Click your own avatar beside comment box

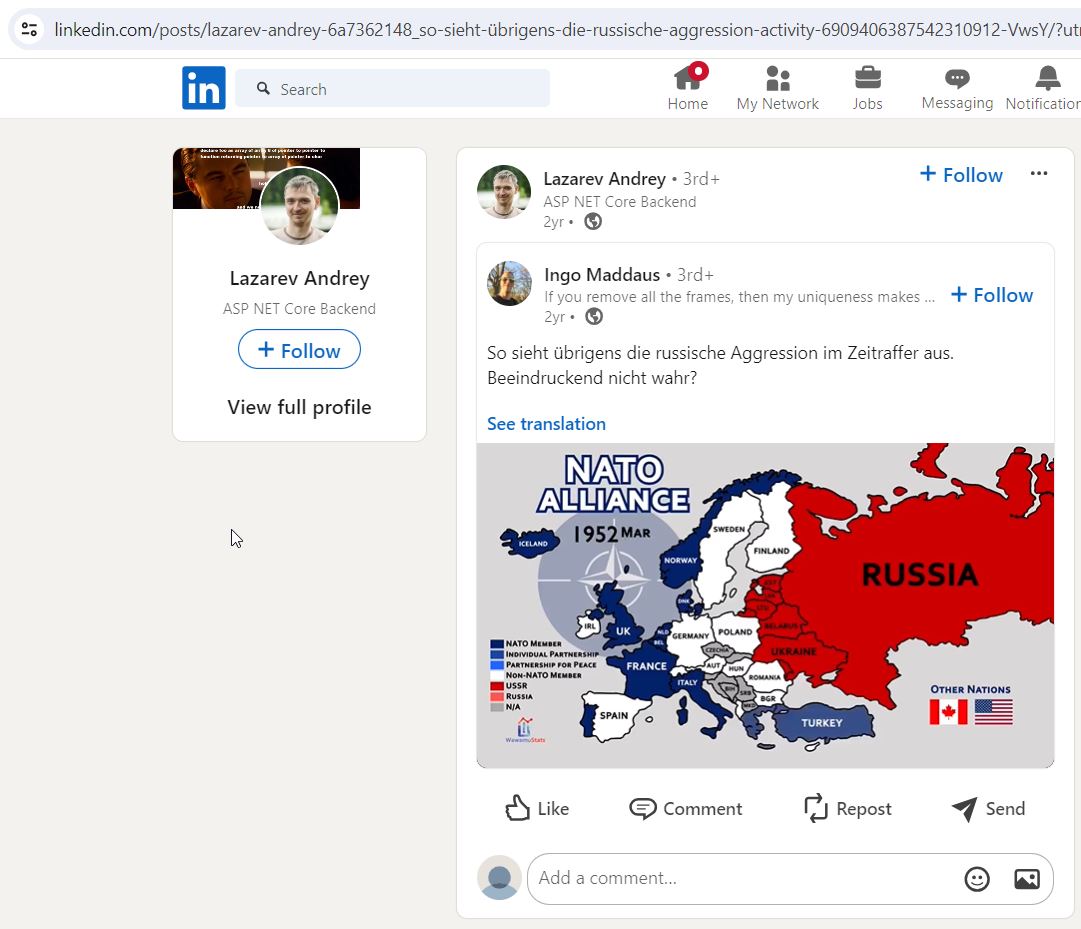coord(499,877)
